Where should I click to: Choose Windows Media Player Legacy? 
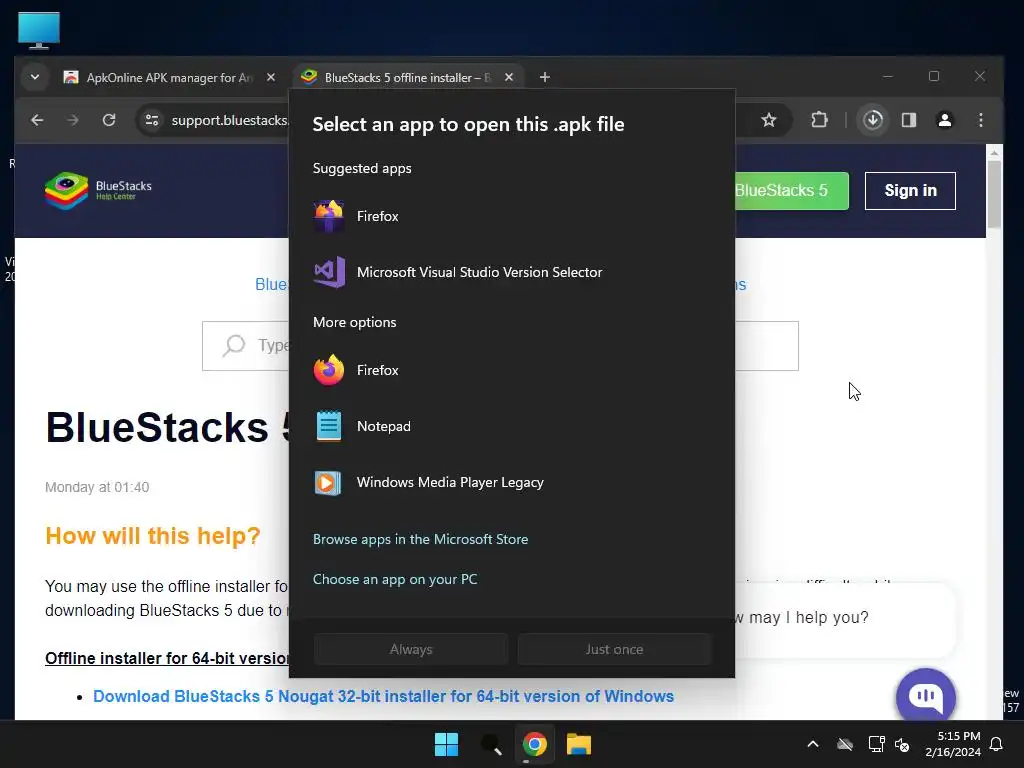(511, 483)
